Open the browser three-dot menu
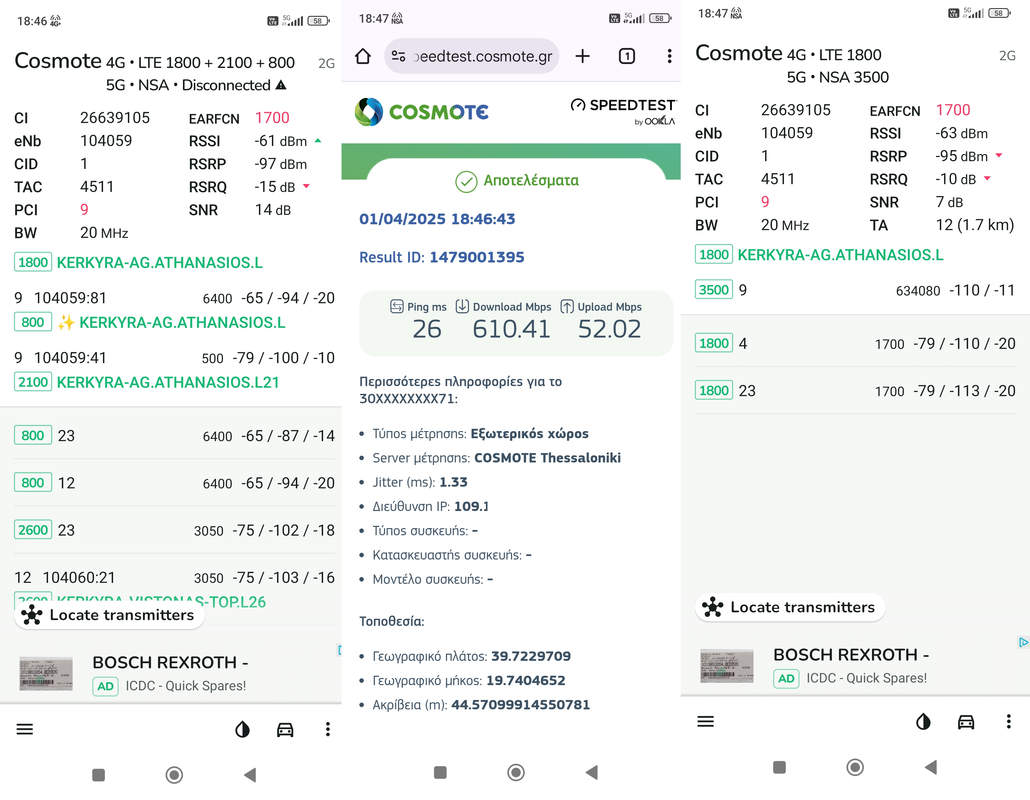The height and width of the screenshot is (800, 1030). pyautogui.click(x=669, y=56)
